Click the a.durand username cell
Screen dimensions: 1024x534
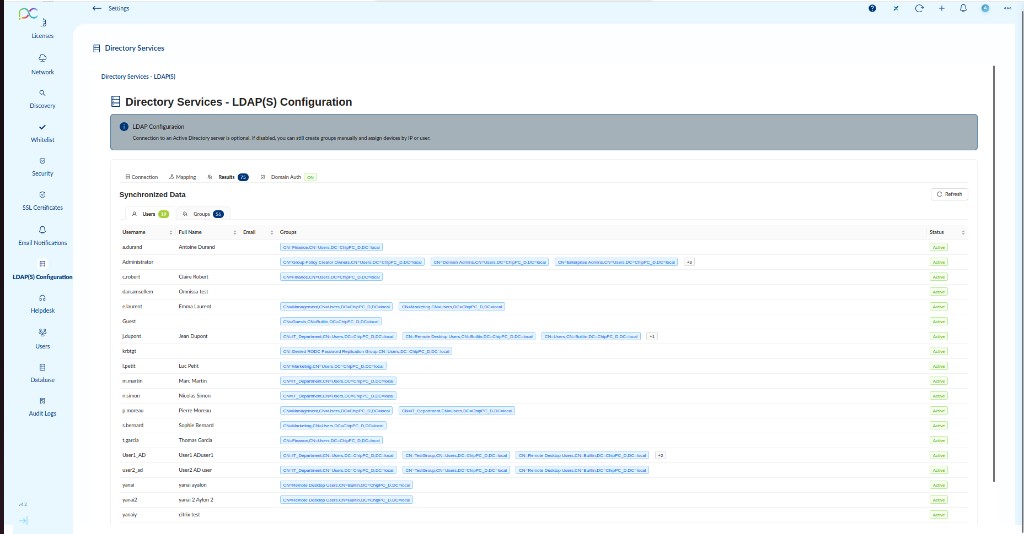point(132,247)
